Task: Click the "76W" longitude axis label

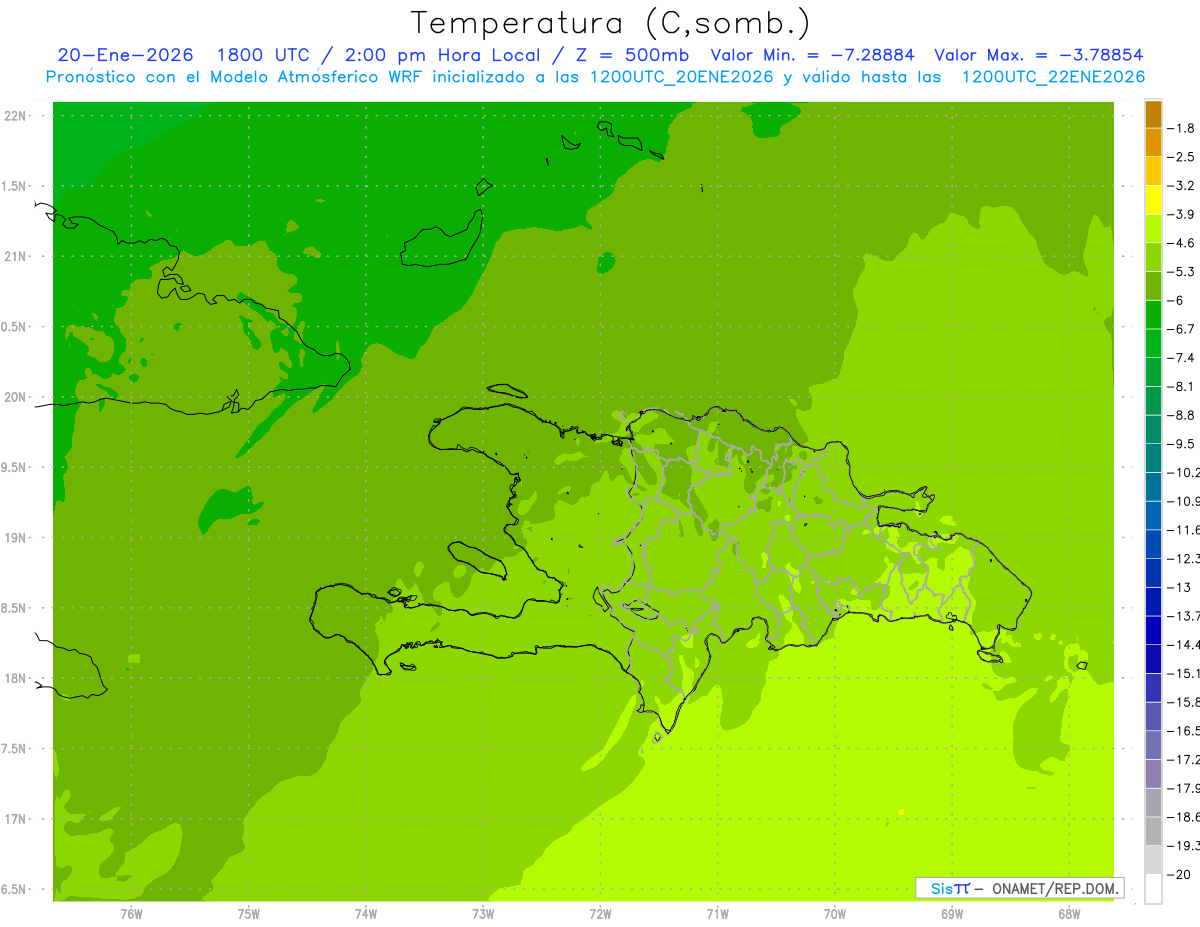Action: (131, 914)
